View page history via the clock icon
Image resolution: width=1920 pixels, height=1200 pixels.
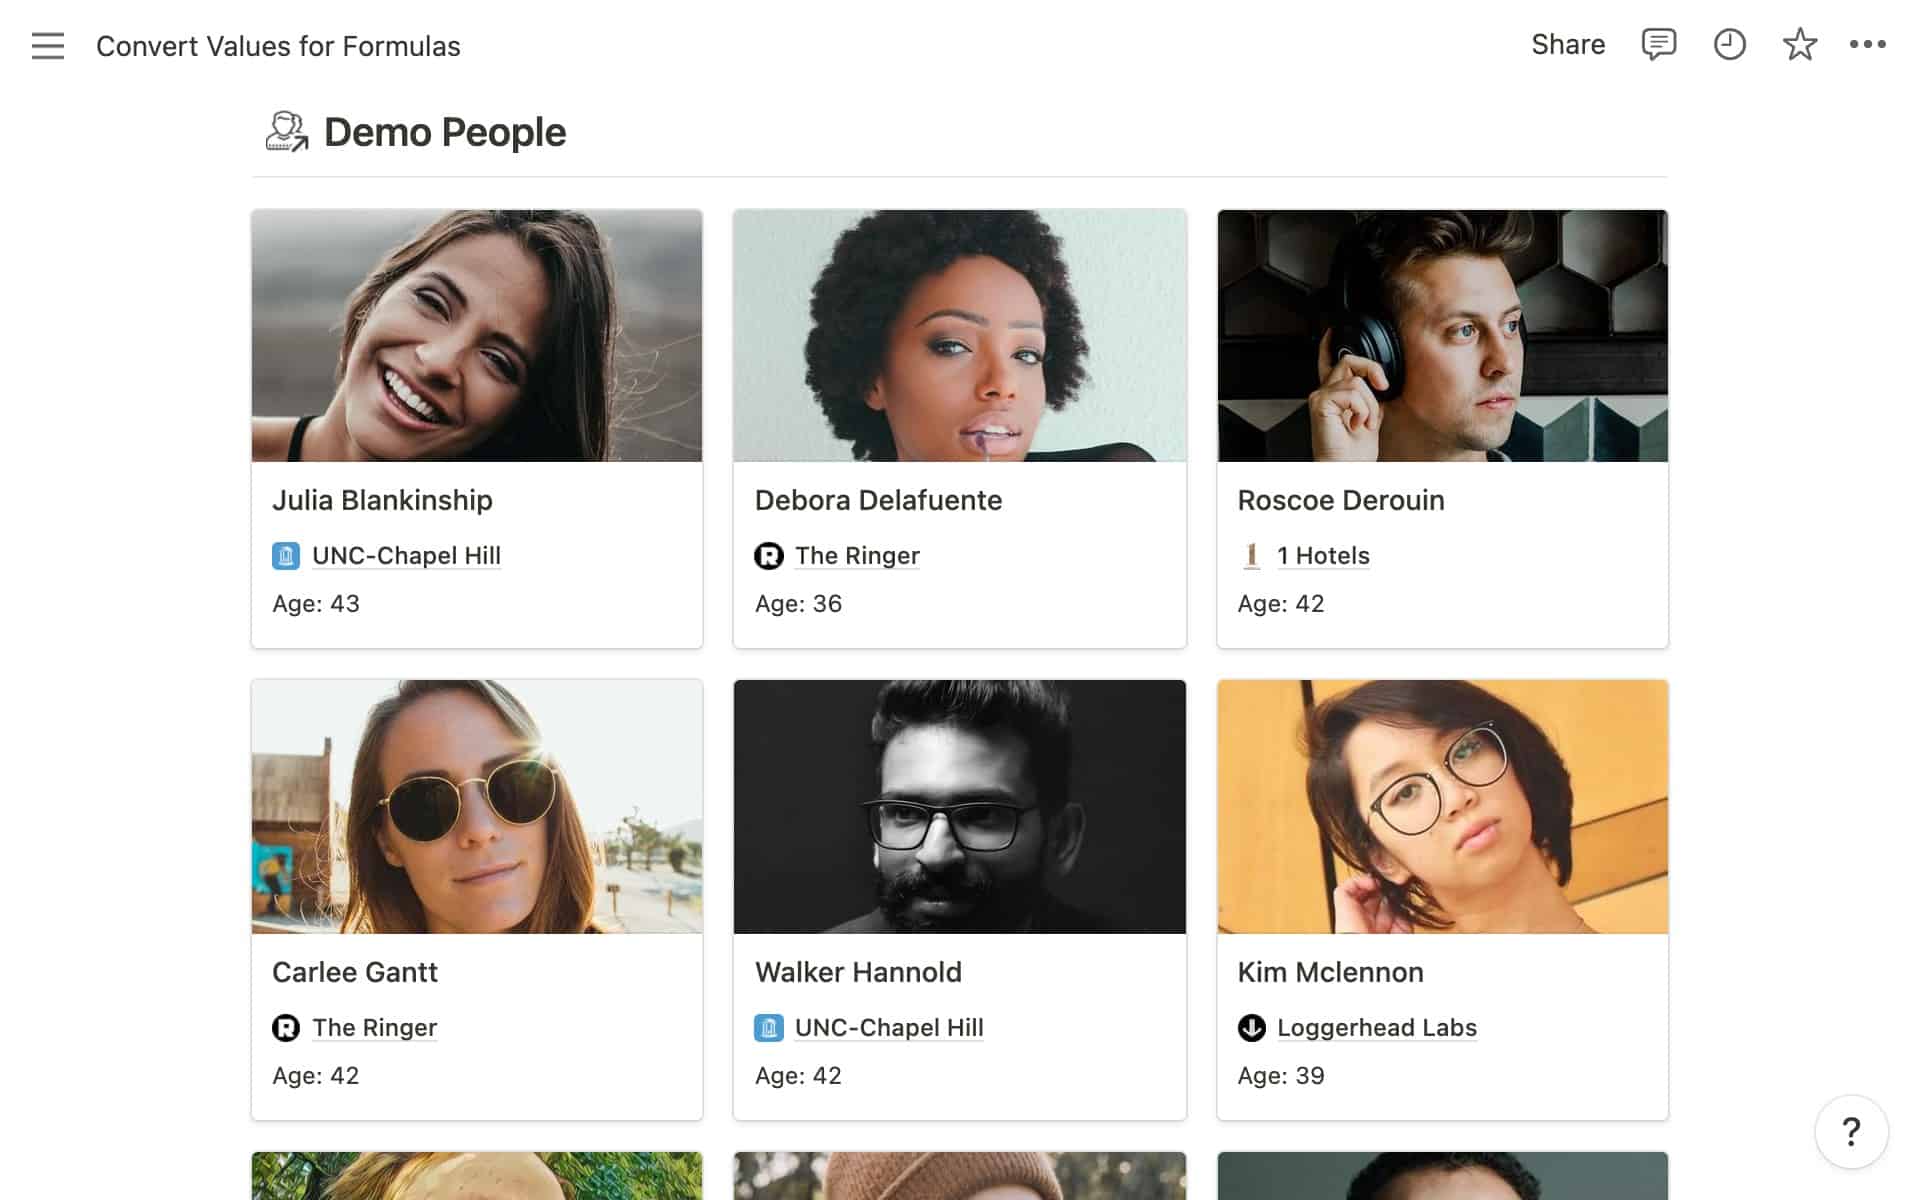click(x=1730, y=44)
